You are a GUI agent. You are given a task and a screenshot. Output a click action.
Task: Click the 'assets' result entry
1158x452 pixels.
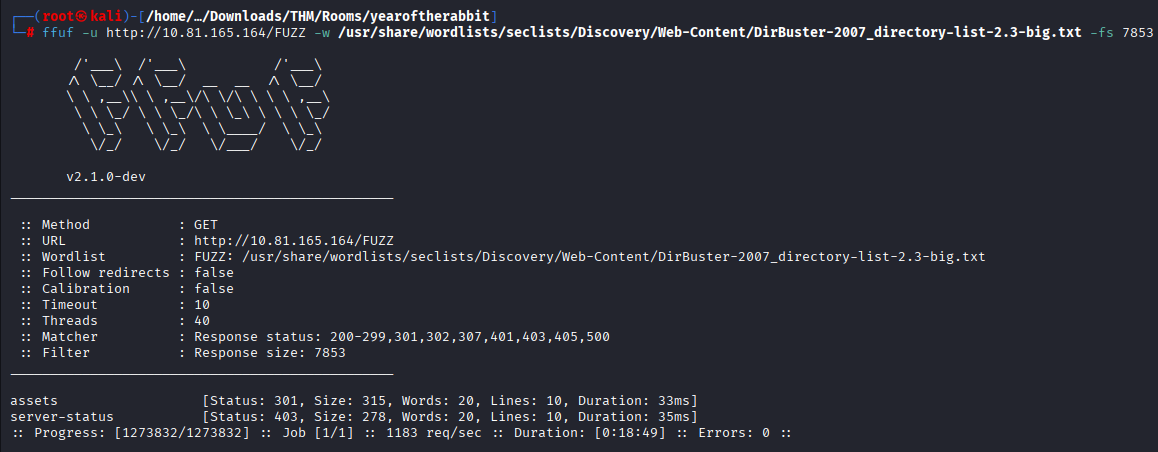(33, 401)
